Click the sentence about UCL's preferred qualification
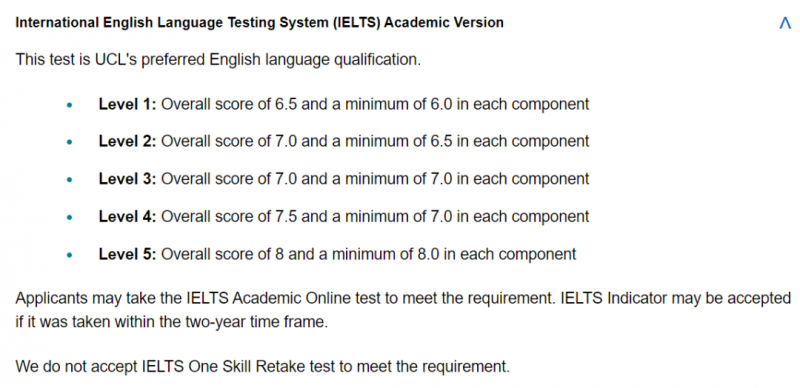800x388 pixels. (x=218, y=60)
